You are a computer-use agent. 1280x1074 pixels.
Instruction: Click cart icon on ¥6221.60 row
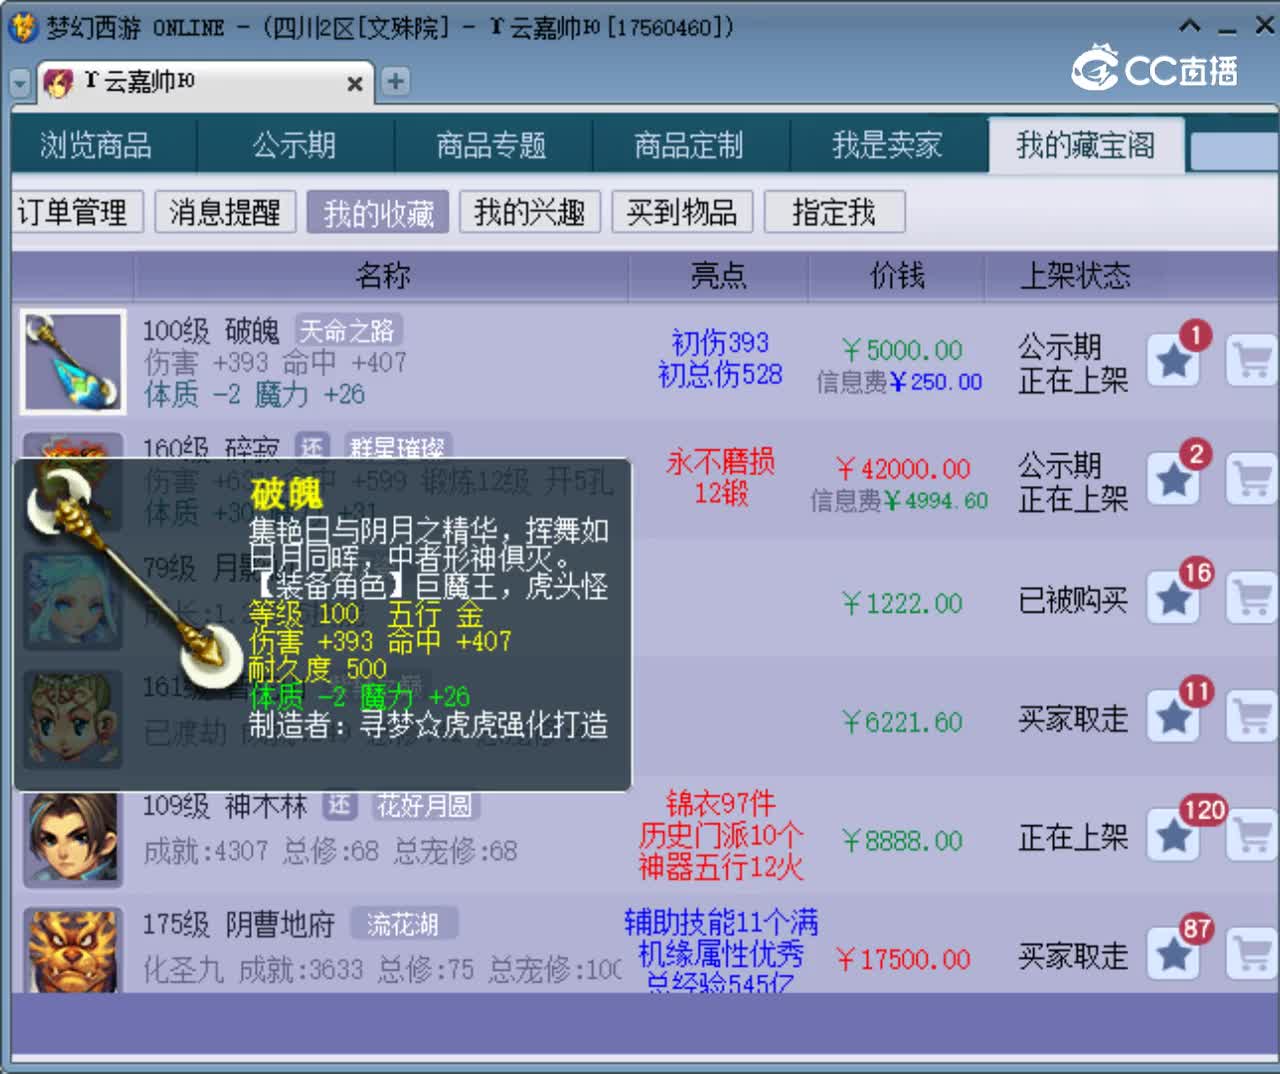point(1251,717)
